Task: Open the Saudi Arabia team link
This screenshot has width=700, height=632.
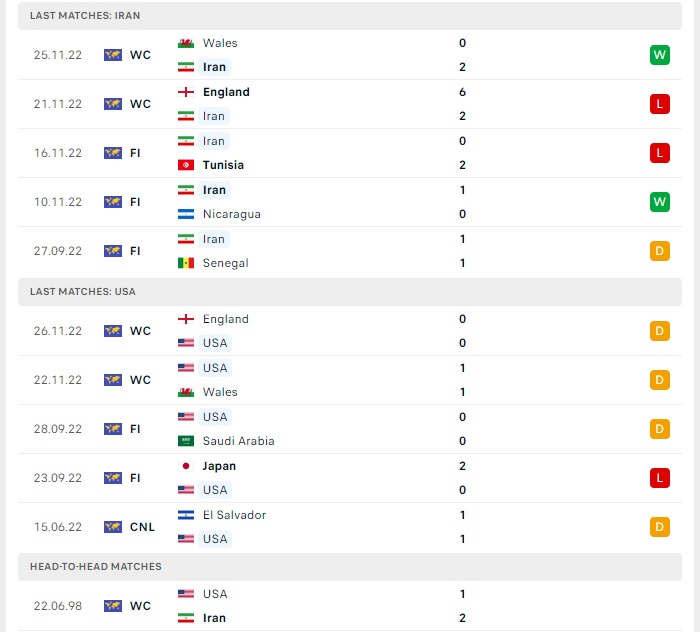Action: (x=238, y=441)
